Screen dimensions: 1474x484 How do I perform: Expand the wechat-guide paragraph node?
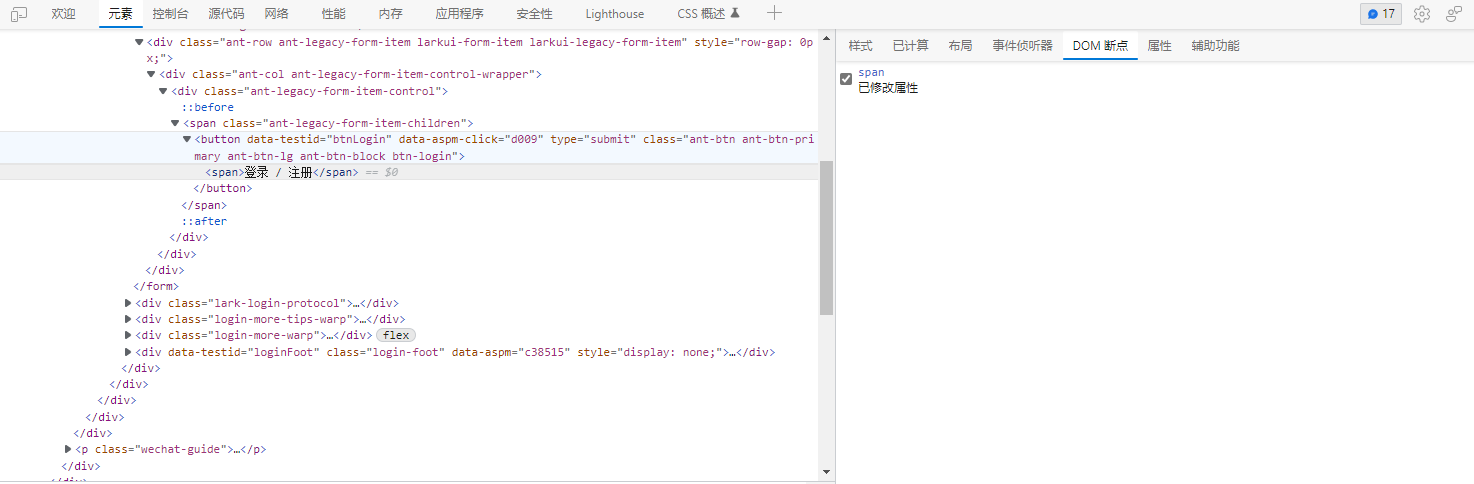(68, 450)
